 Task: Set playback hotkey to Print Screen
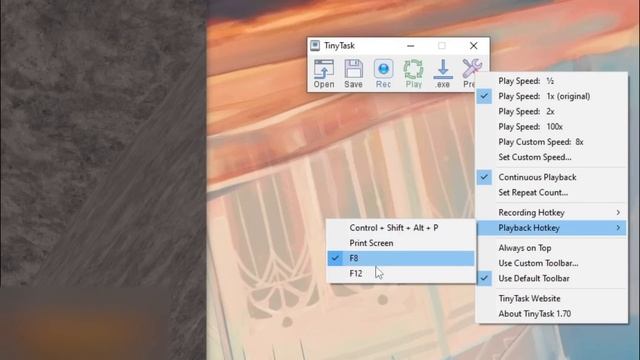pos(401,243)
